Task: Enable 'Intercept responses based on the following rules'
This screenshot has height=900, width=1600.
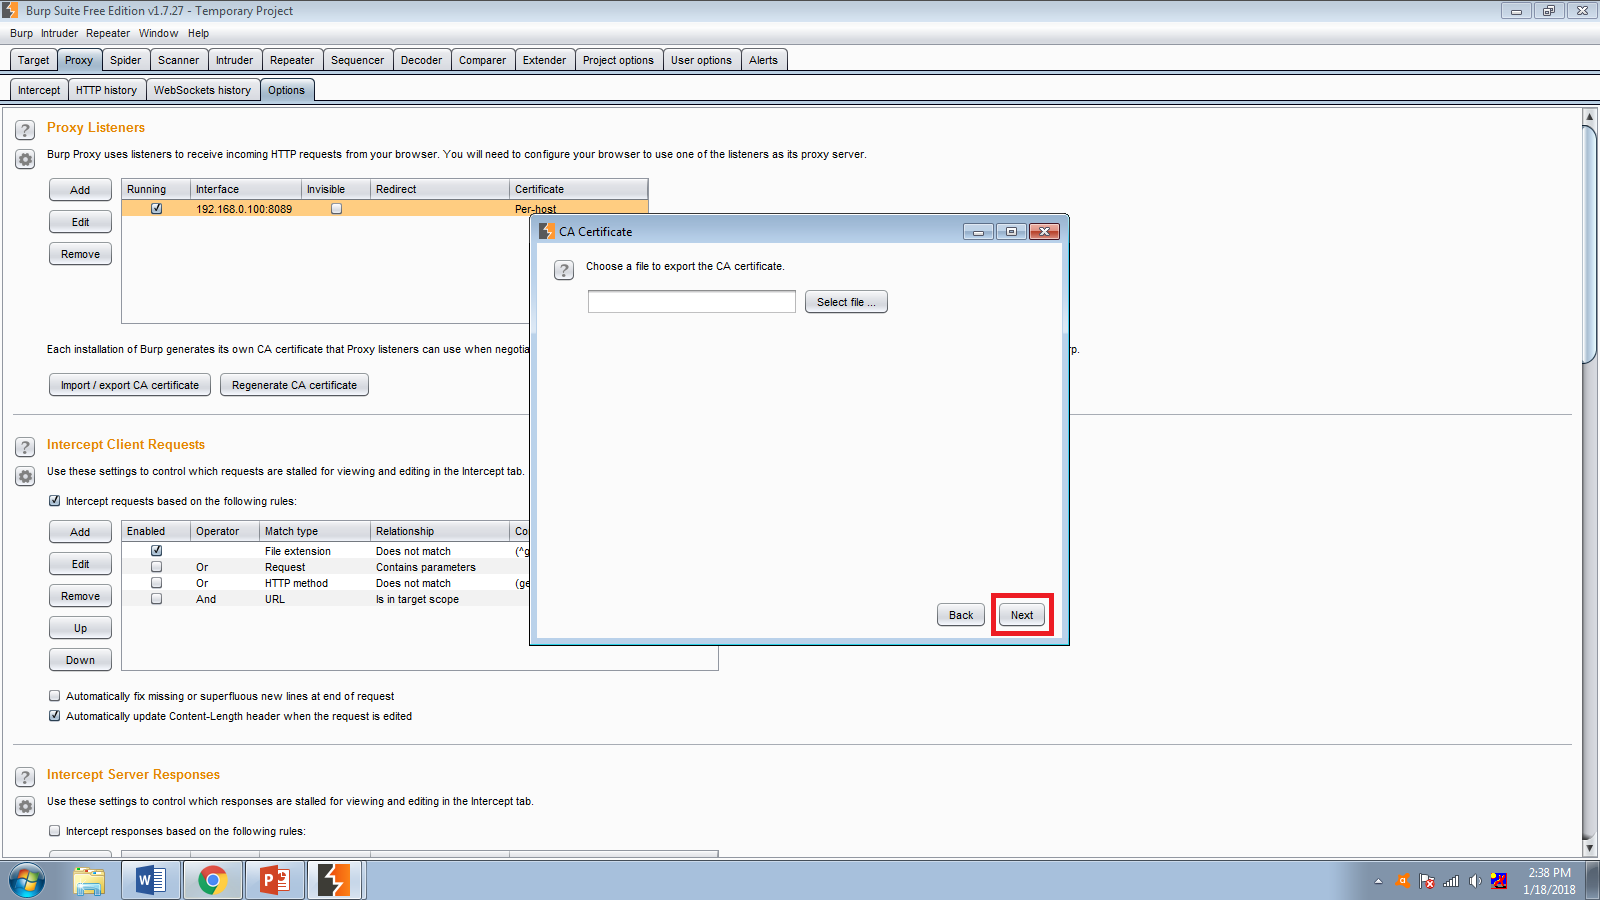Action: pyautogui.click(x=55, y=831)
